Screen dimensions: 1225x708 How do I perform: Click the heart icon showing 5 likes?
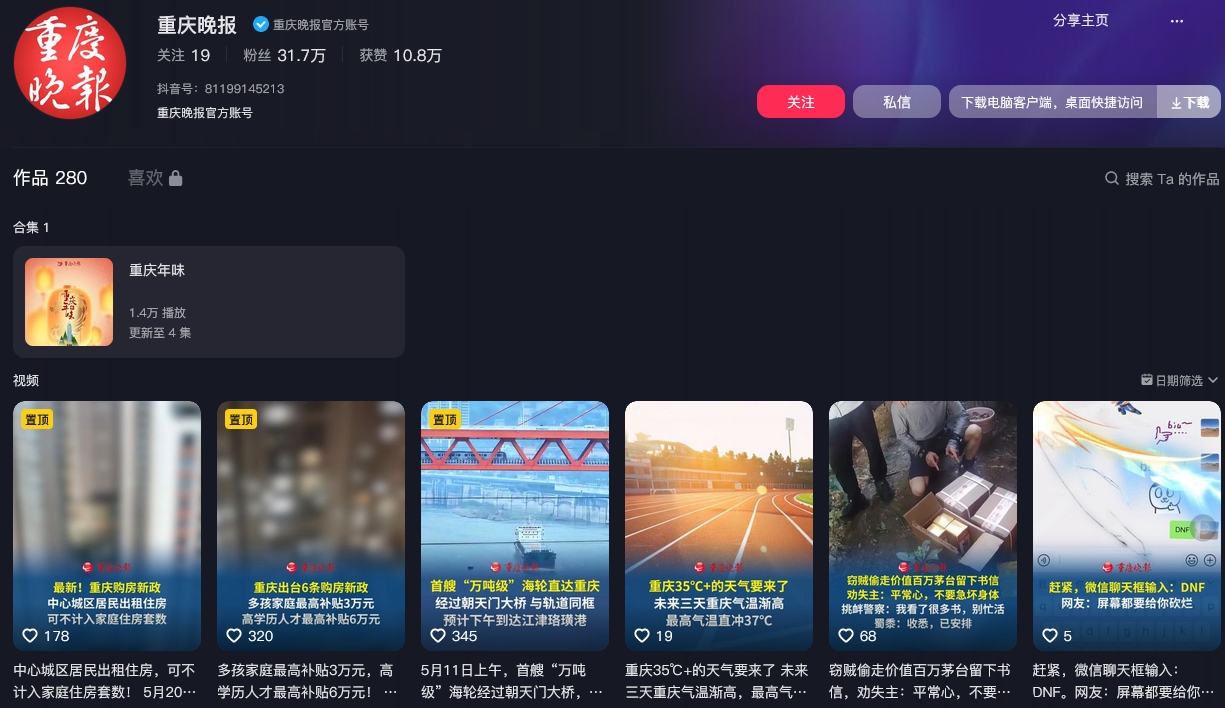pyautogui.click(x=1050, y=636)
